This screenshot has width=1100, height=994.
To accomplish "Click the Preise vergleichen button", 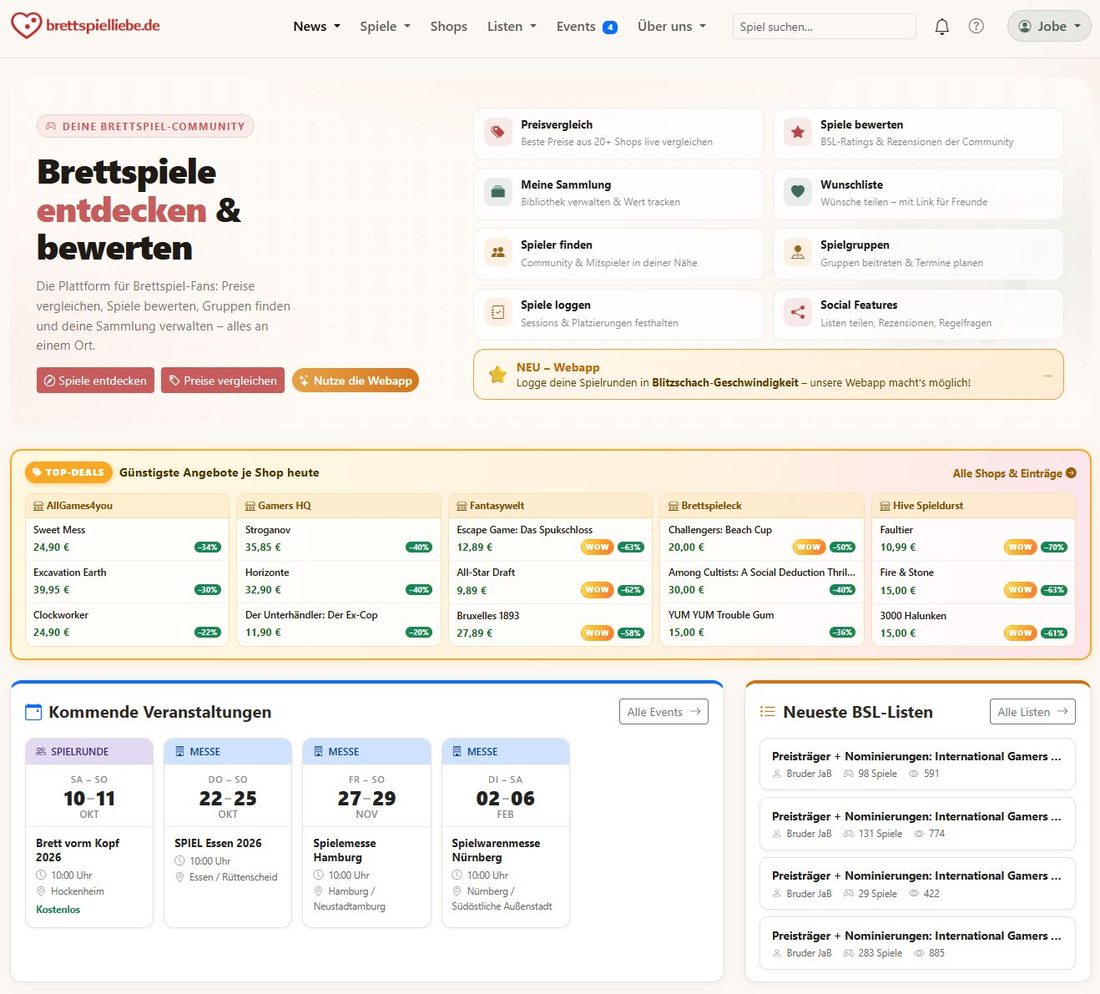I will pos(222,380).
